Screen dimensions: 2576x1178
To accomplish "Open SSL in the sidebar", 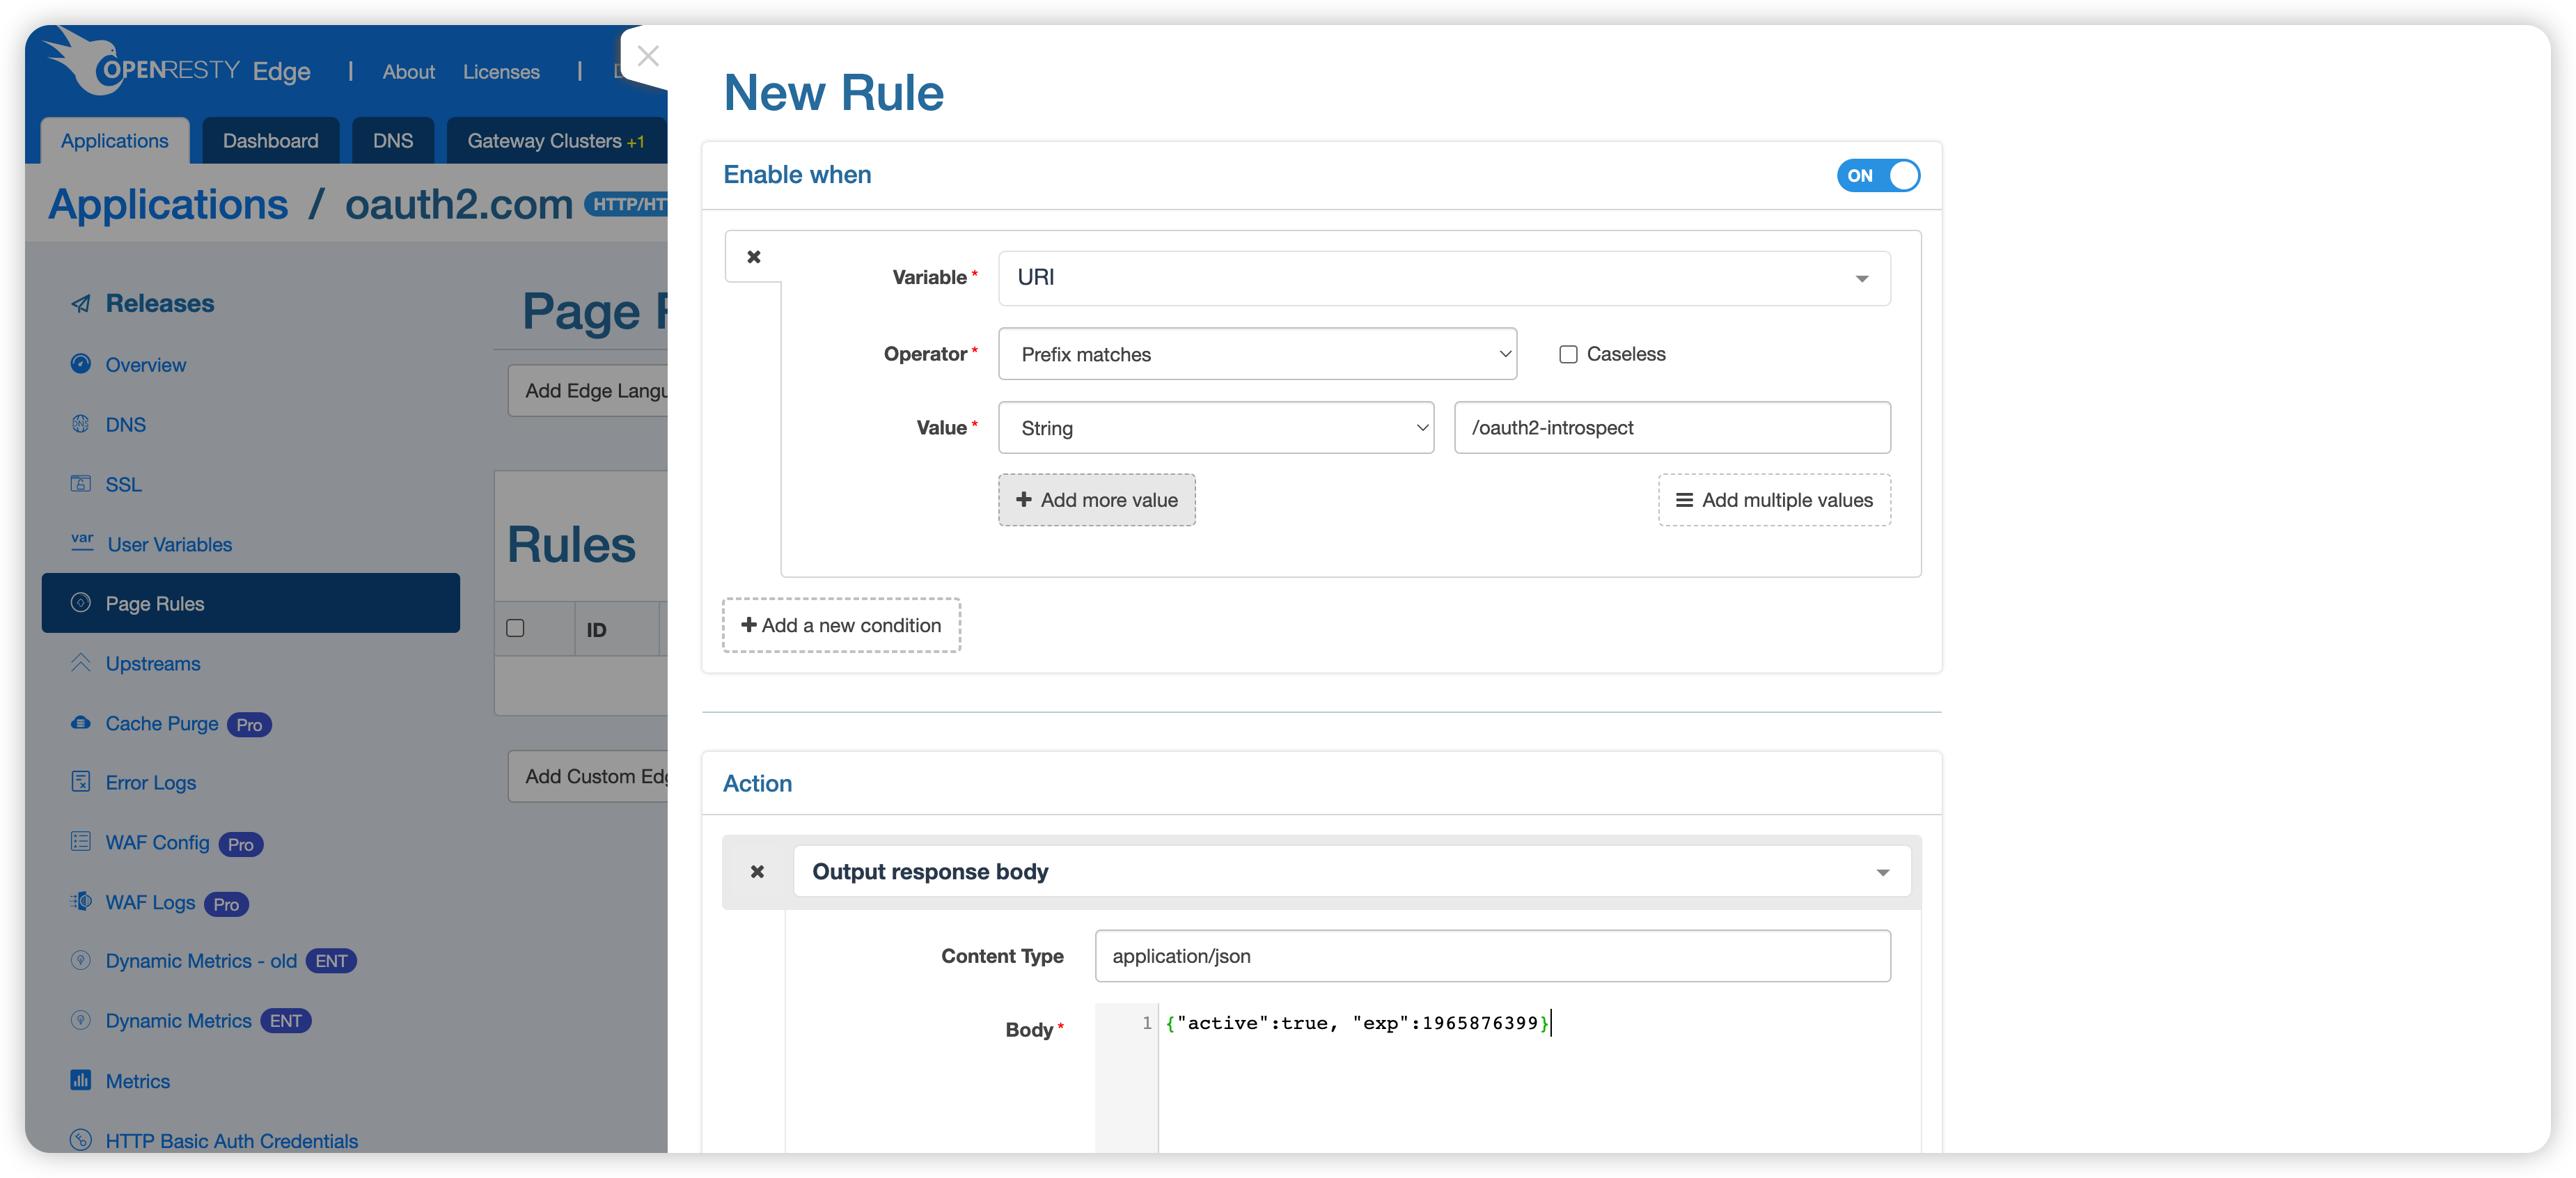I will [x=124, y=485].
